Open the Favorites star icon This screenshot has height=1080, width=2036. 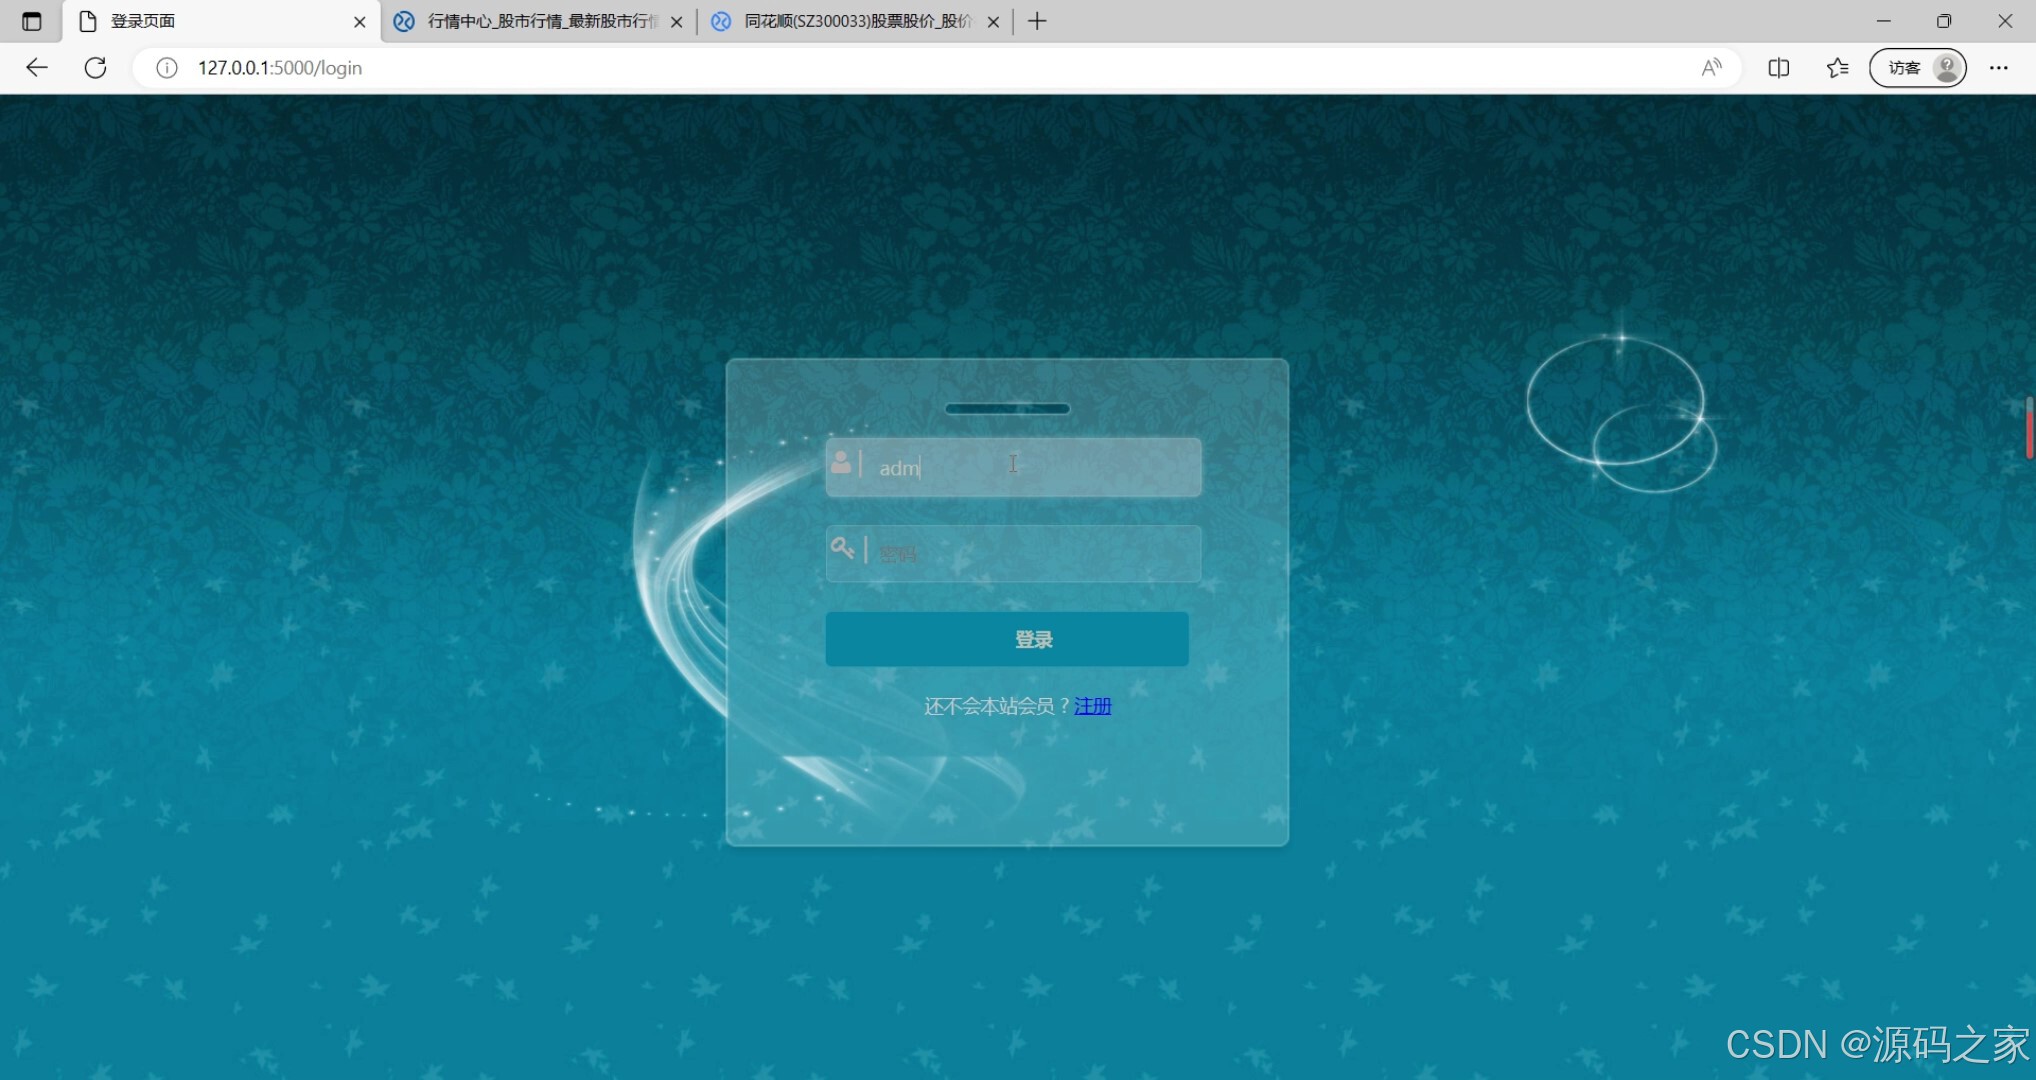click(1837, 68)
